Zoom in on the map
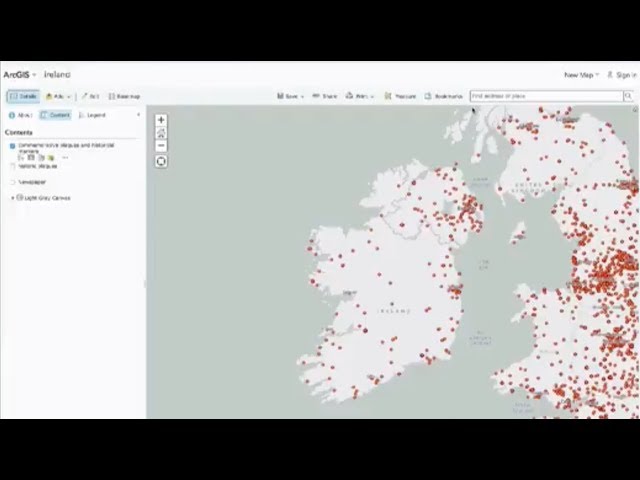 [x=161, y=120]
